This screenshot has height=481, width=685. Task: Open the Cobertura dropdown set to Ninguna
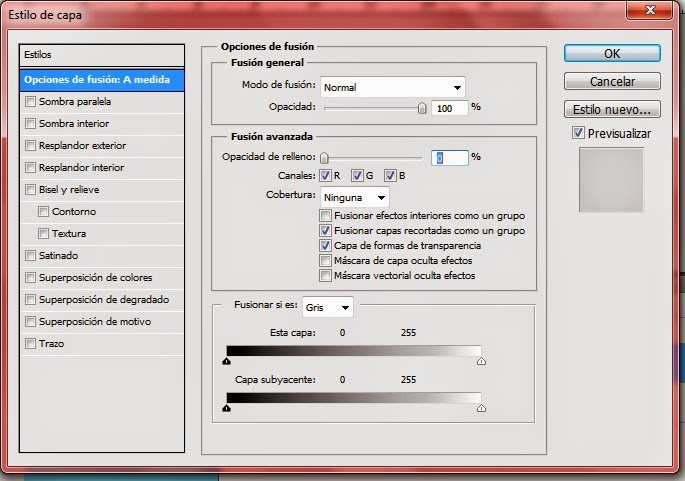pos(354,197)
